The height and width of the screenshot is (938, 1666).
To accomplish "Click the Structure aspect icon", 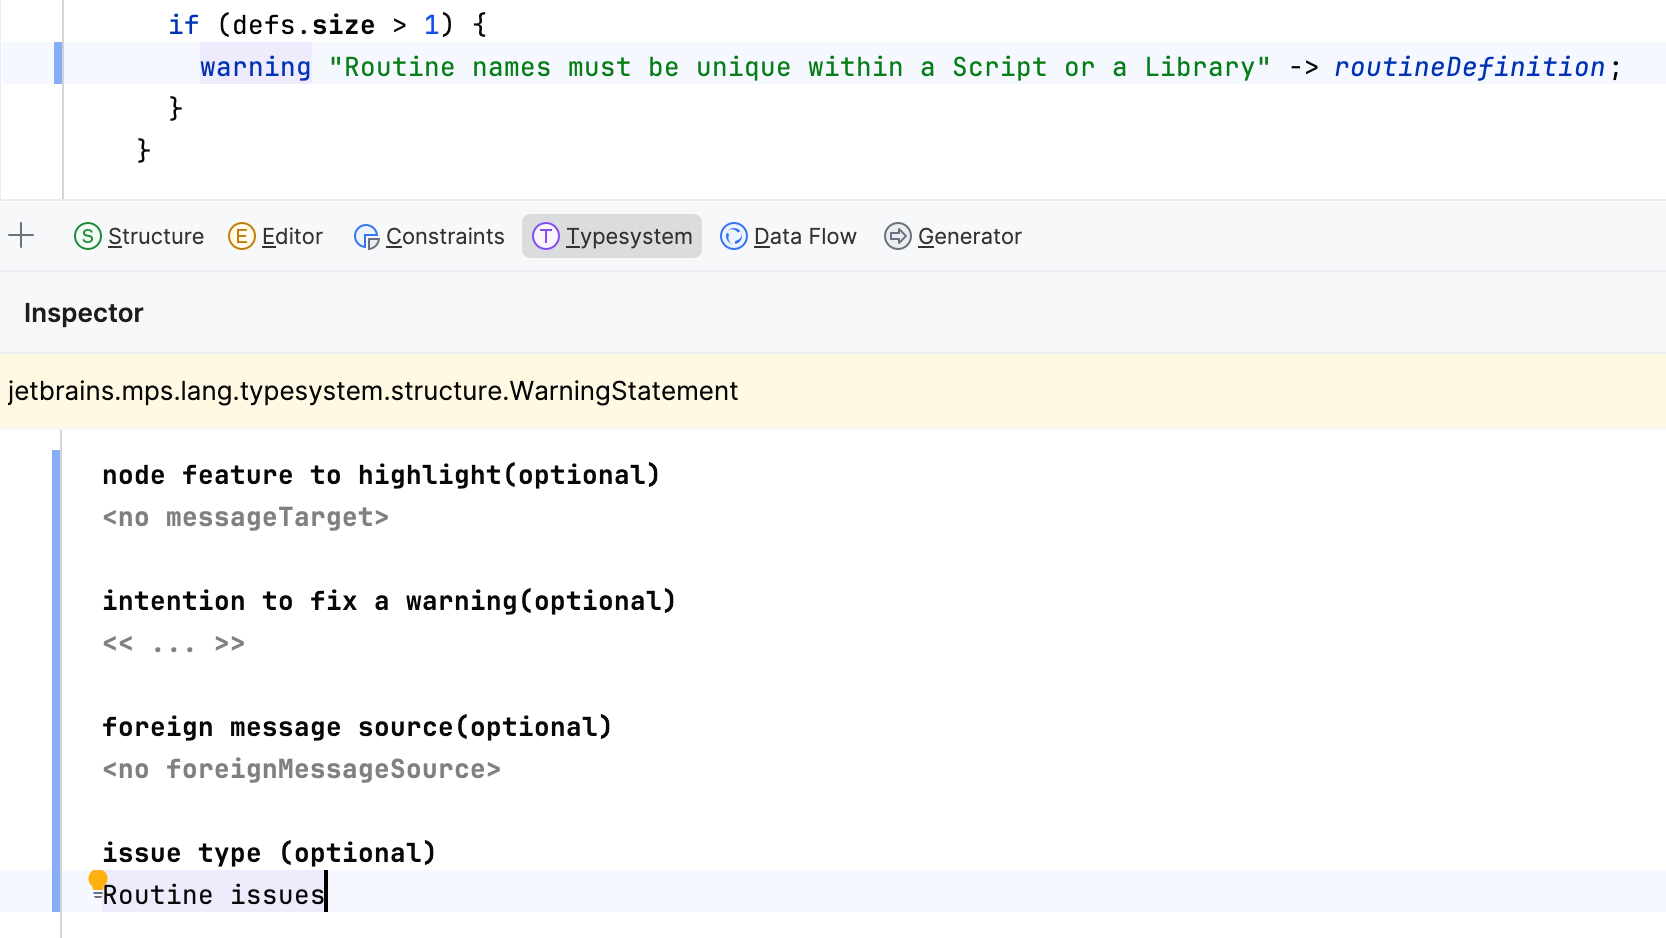I will point(87,236).
